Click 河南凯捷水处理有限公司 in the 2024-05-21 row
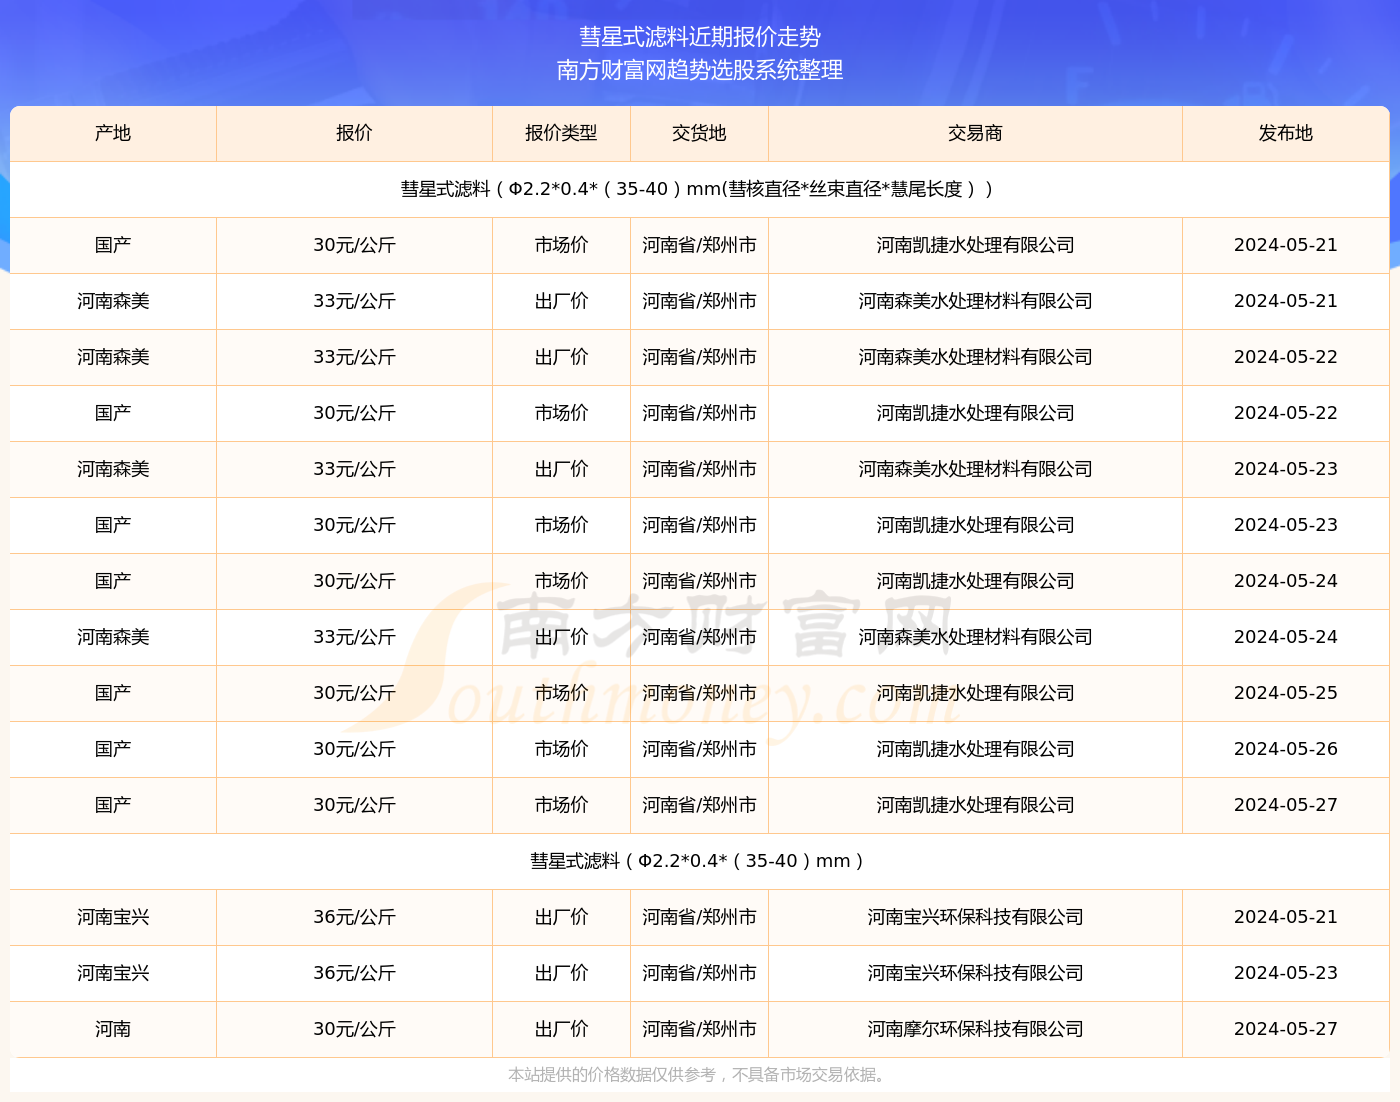 pos(975,245)
